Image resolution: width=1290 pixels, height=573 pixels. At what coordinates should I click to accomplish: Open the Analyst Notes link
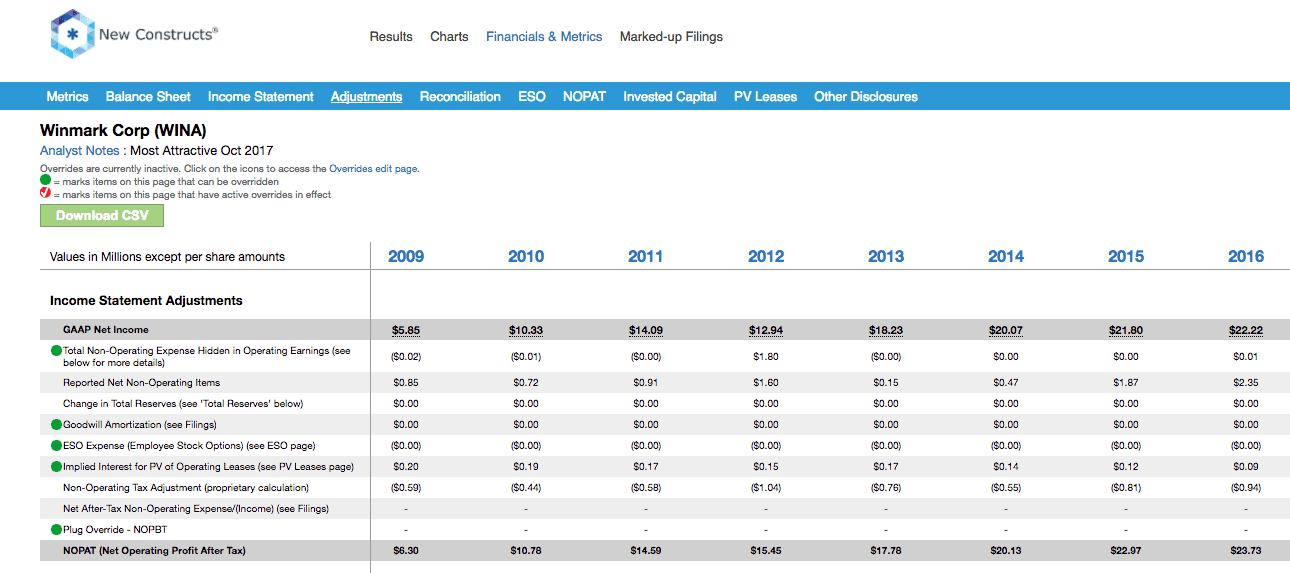pyautogui.click(x=80, y=151)
